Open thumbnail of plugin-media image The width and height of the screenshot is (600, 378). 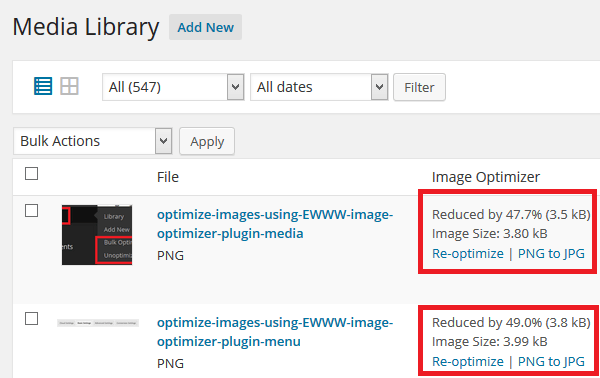(x=97, y=235)
